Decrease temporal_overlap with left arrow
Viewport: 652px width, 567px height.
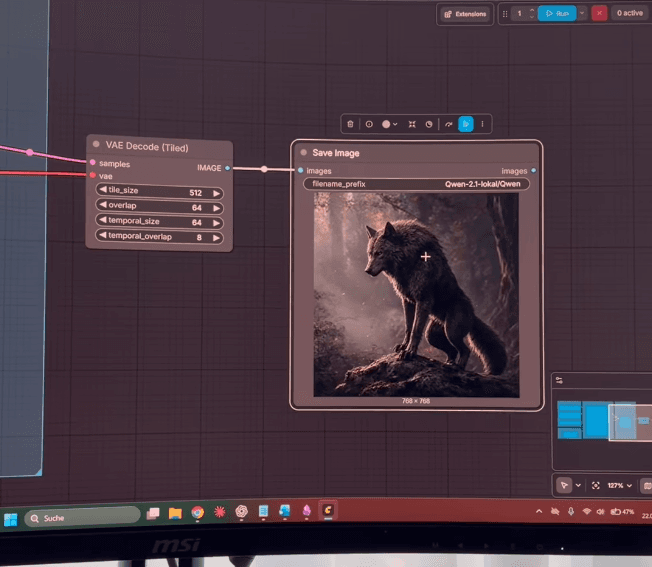pyautogui.click(x=103, y=235)
